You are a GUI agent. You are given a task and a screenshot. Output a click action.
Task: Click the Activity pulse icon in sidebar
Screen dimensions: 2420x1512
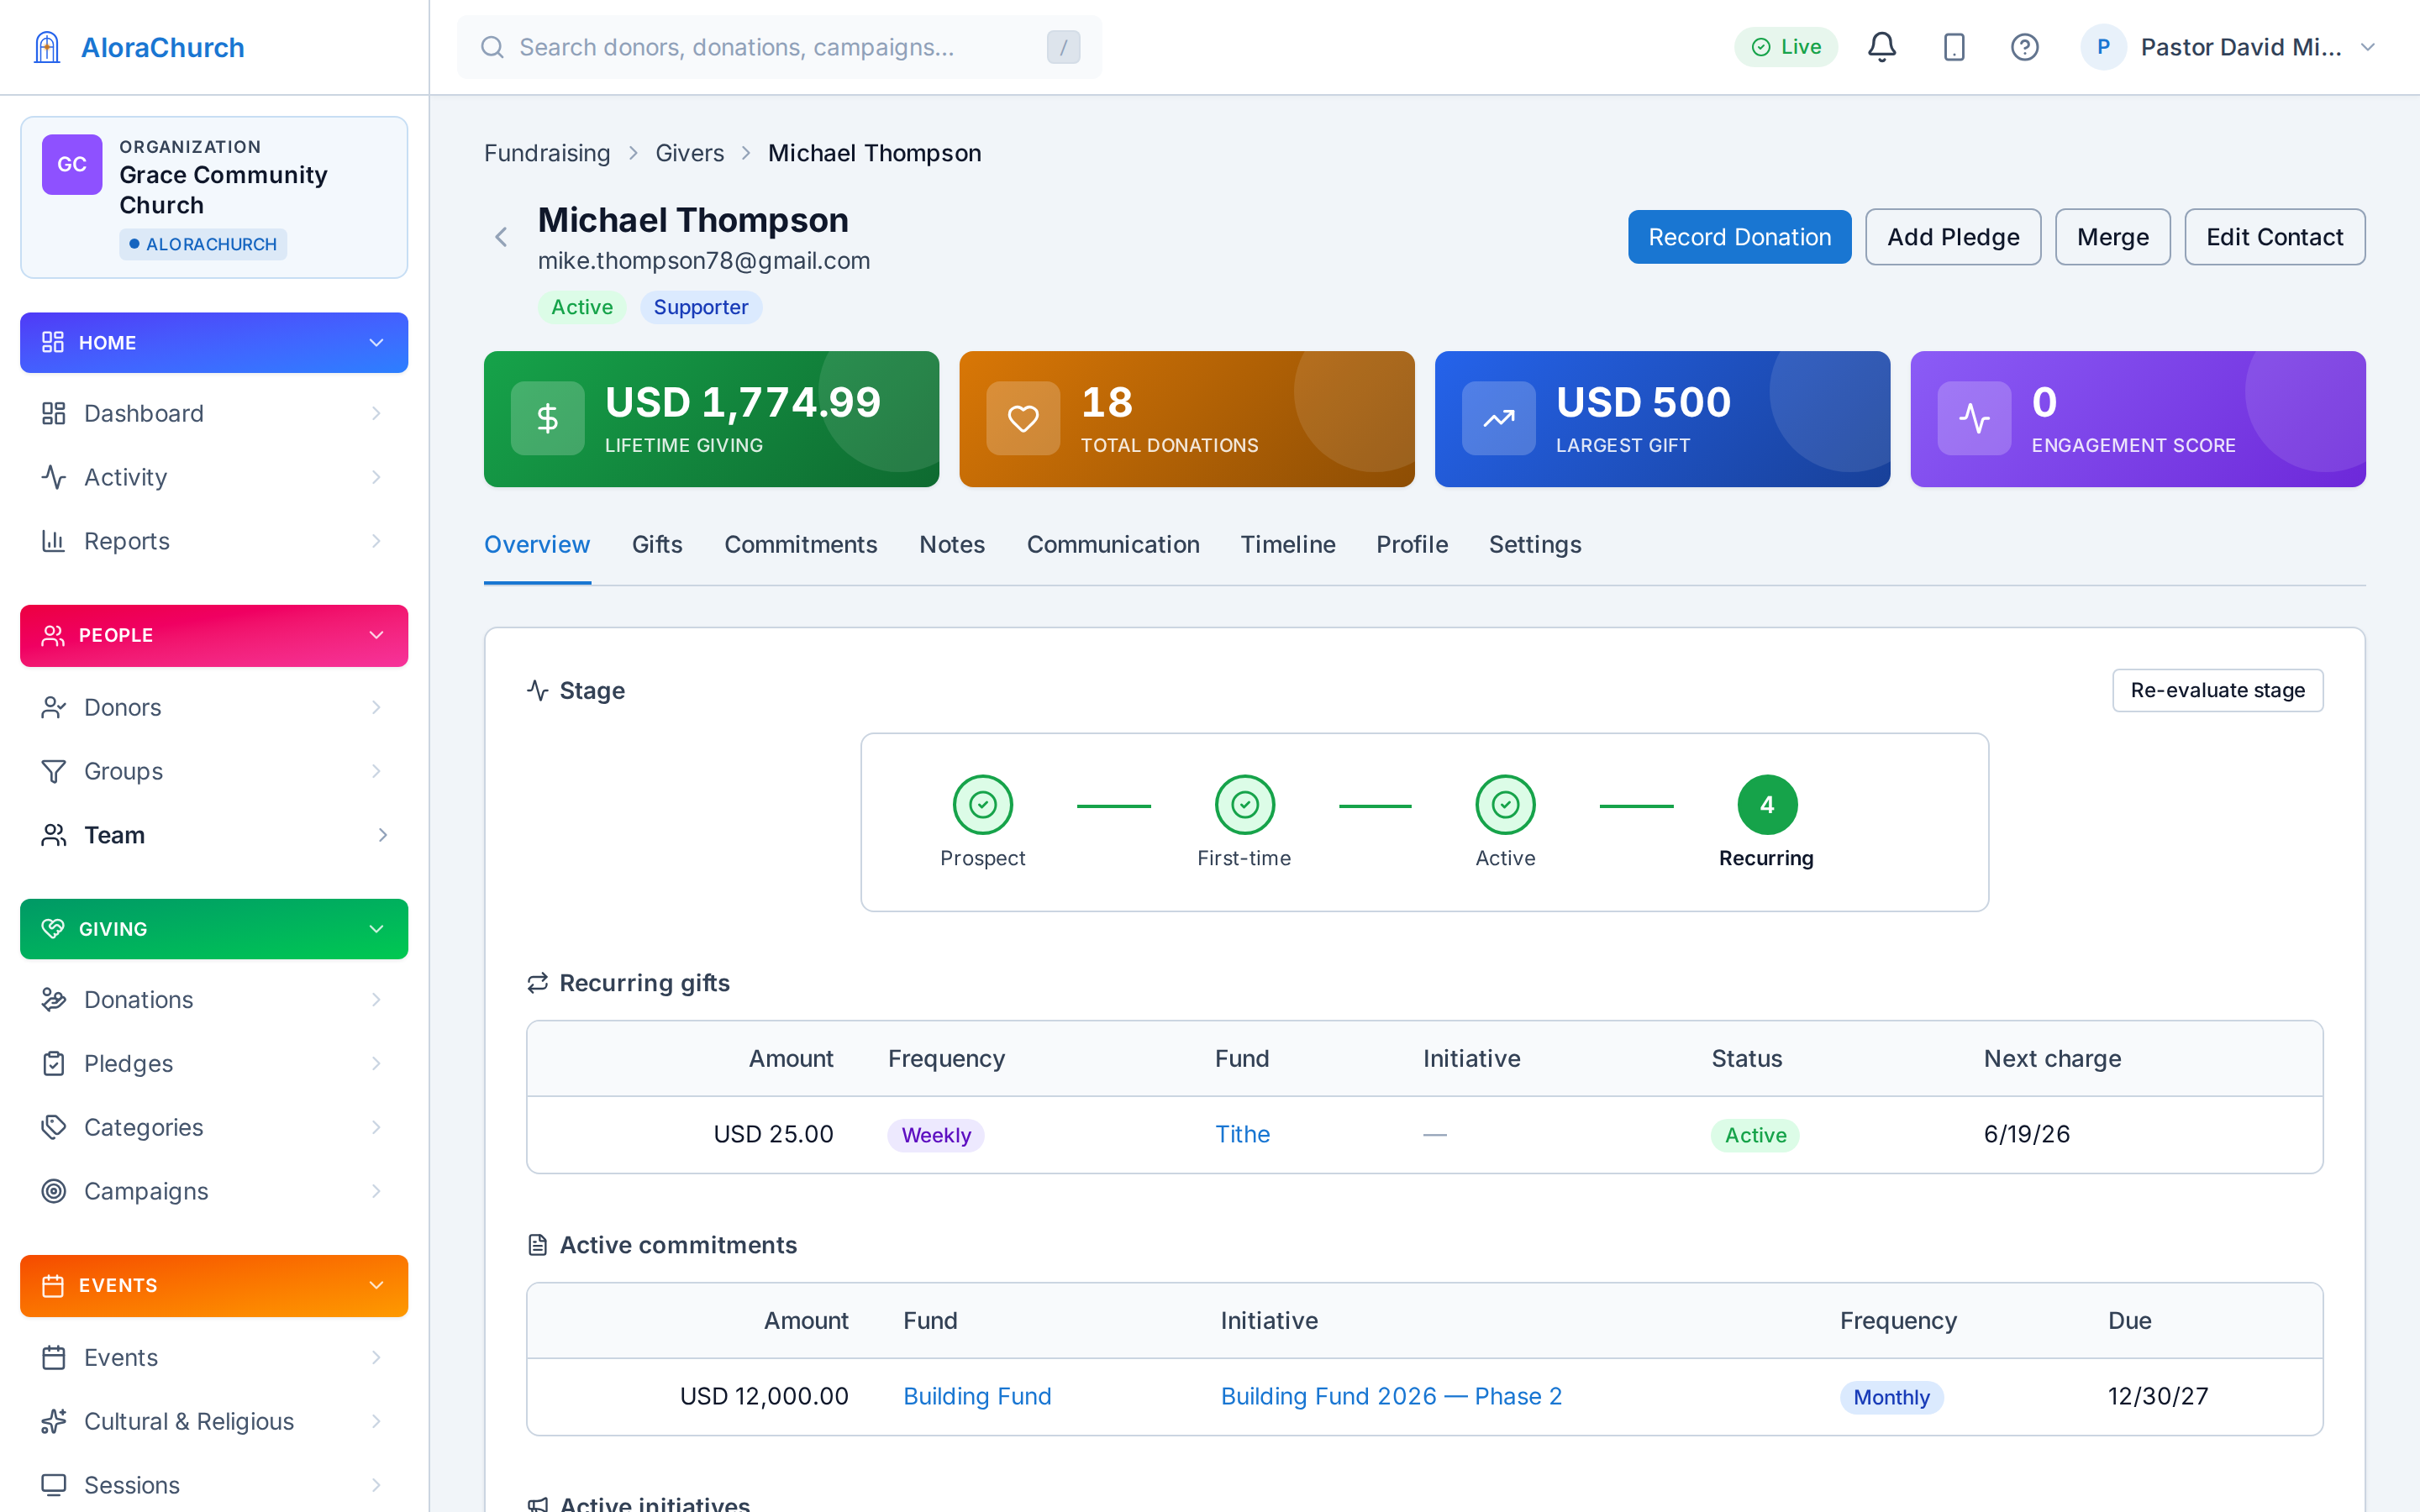(x=53, y=477)
